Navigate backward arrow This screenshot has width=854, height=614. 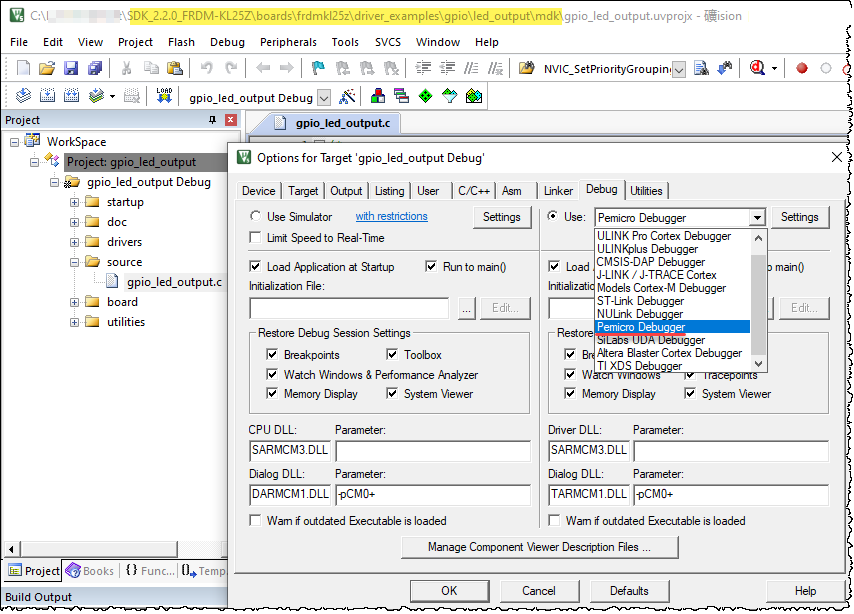(263, 68)
